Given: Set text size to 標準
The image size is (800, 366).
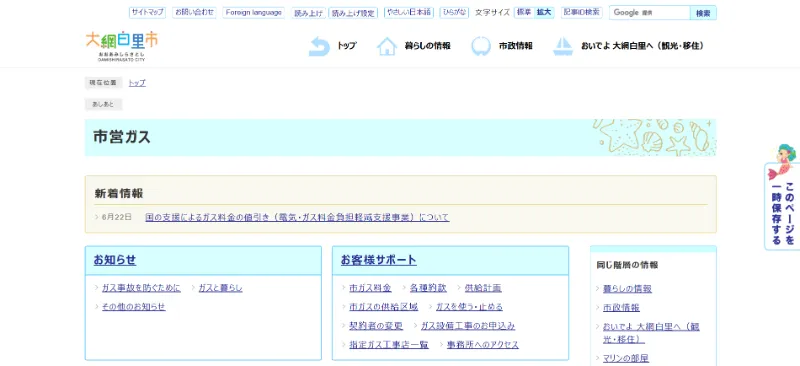Looking at the screenshot, I should [524, 12].
